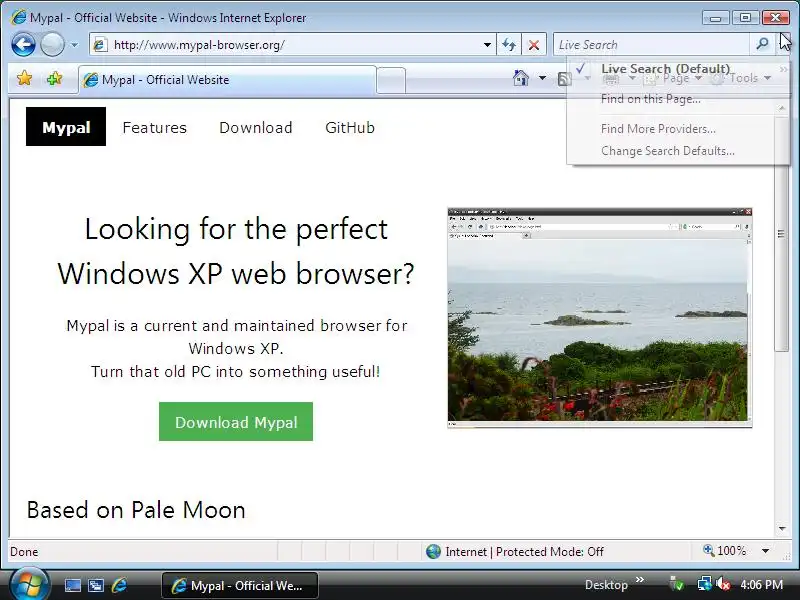Image resolution: width=800 pixels, height=600 pixels.
Task: Select Live Search (Default) provider
Action: point(665,68)
